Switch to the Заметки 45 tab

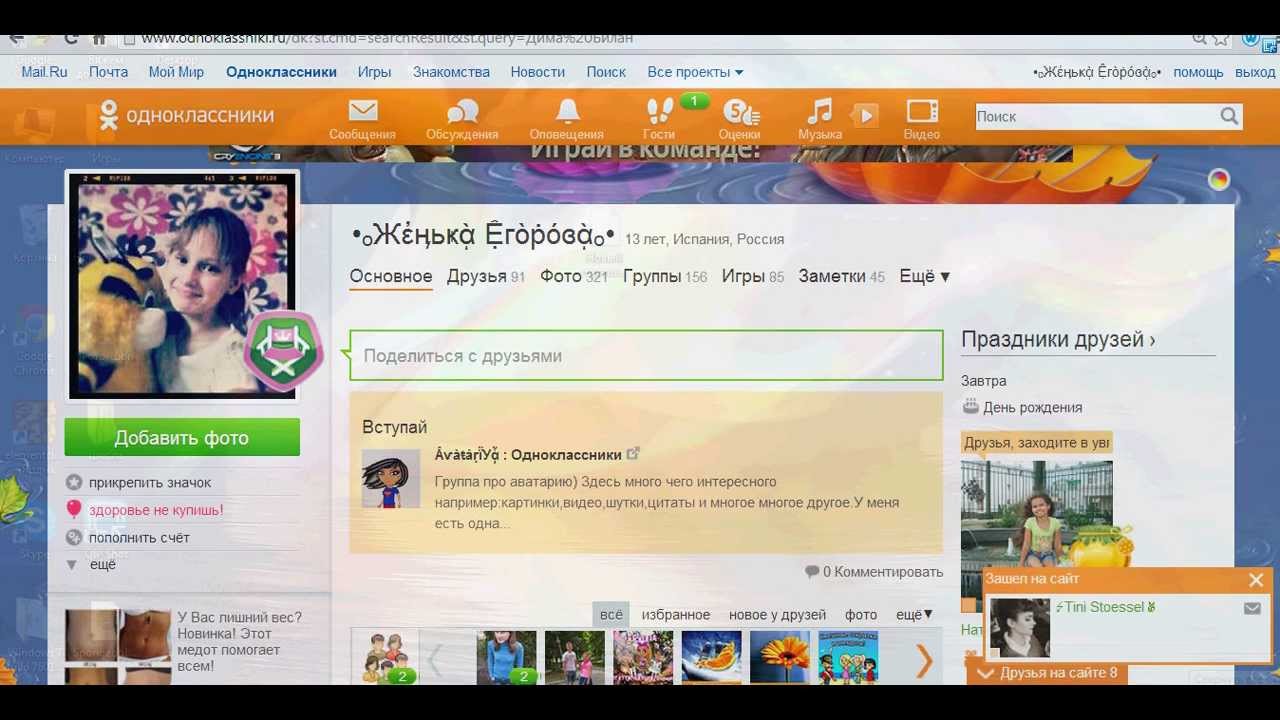point(841,277)
